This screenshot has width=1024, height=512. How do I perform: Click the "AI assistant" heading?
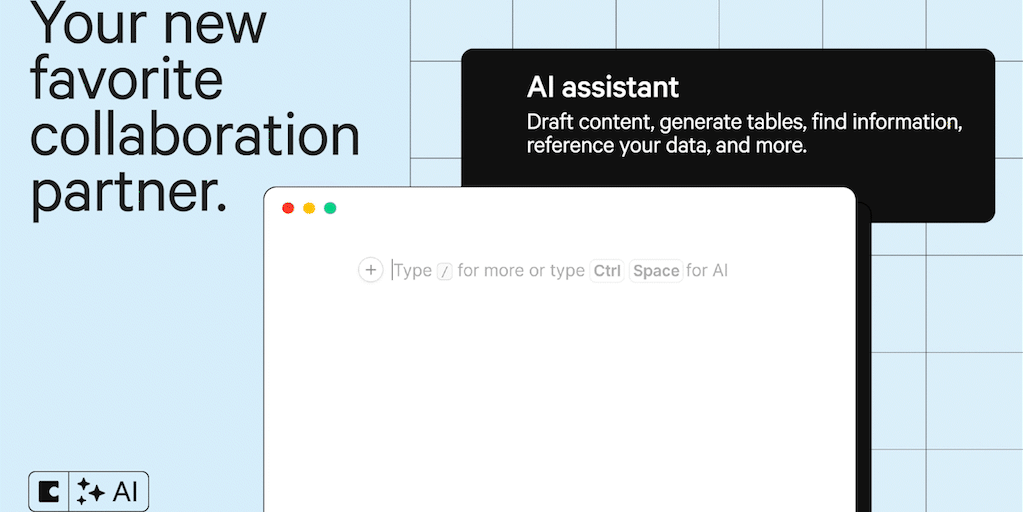click(602, 87)
